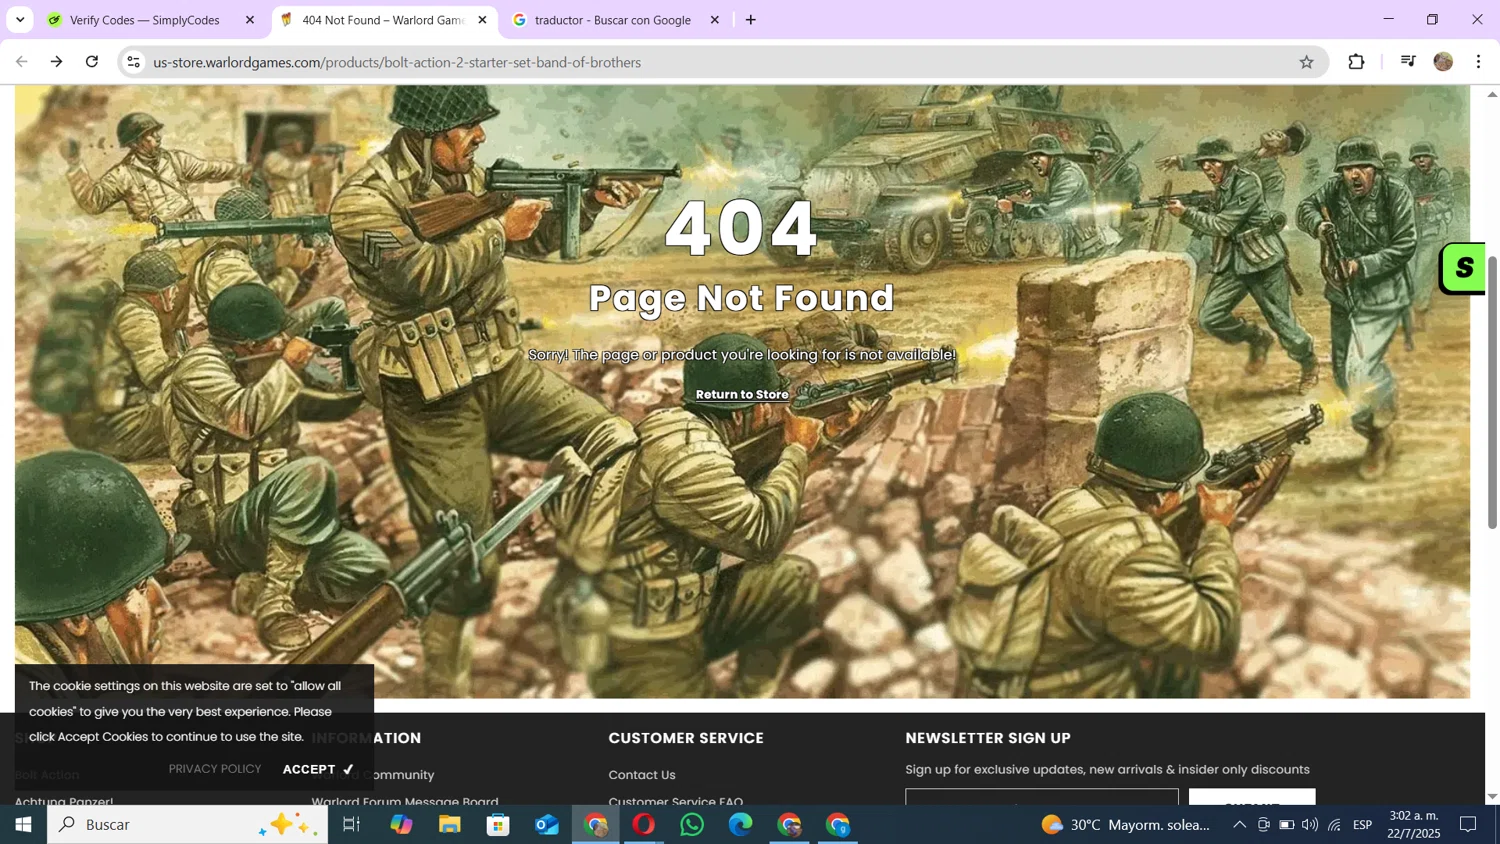The image size is (1500, 844).
Task: Open the network Wi-Fi icon
Action: [x=1335, y=825]
